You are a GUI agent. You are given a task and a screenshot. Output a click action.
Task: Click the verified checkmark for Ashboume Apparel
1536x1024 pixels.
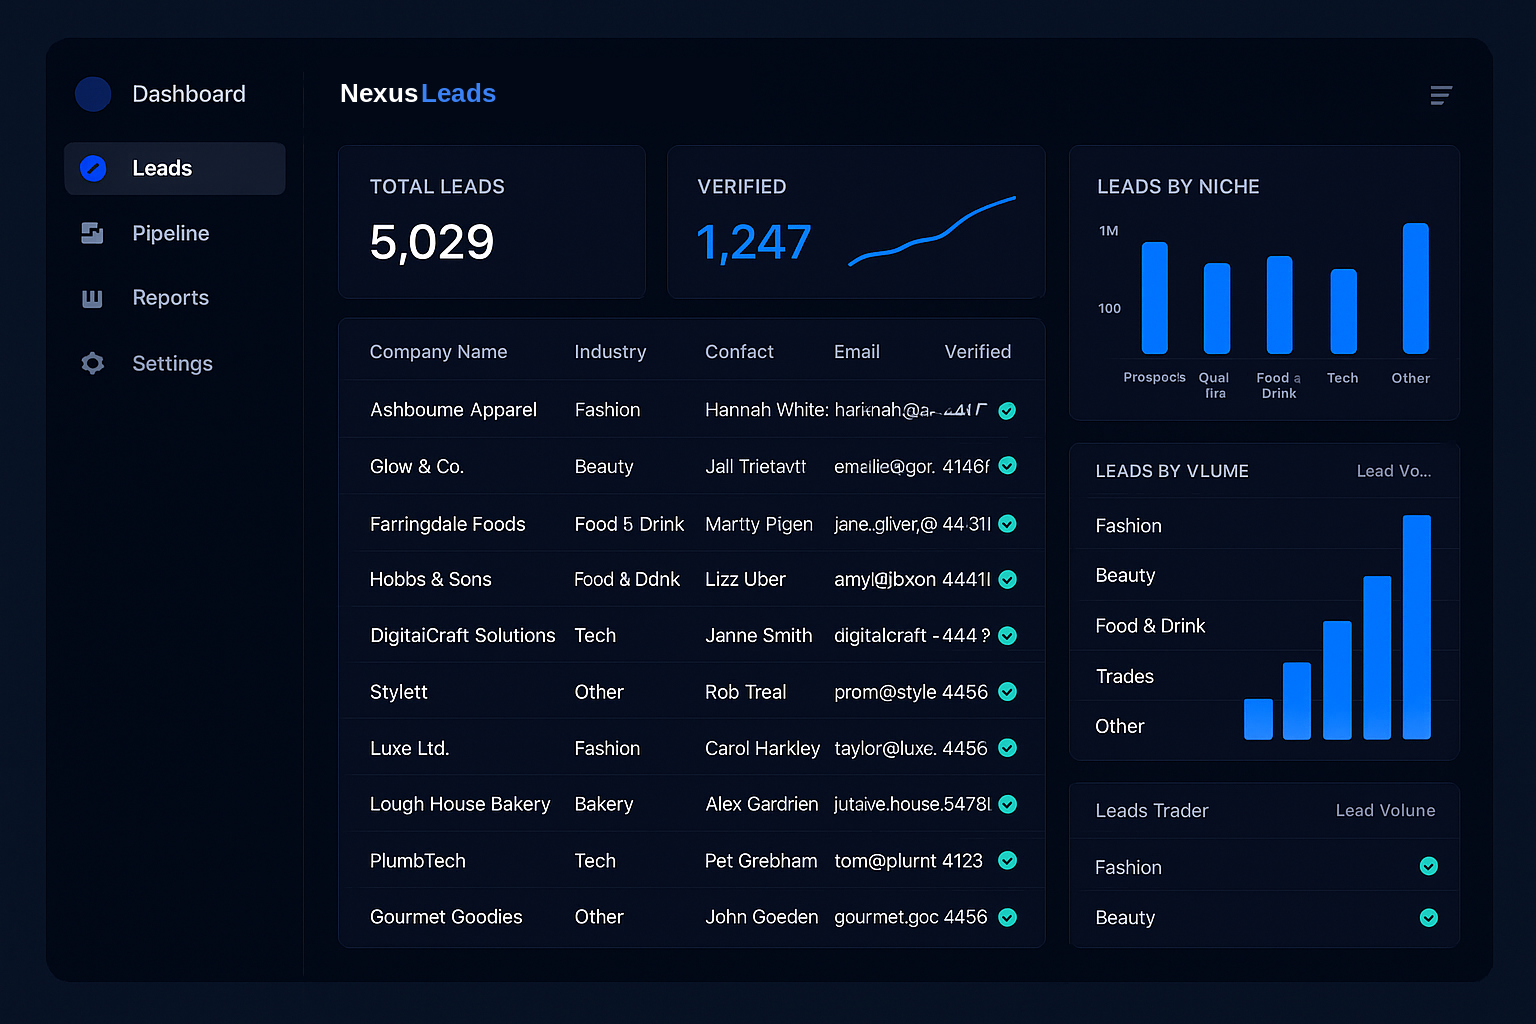pyautogui.click(x=1006, y=410)
